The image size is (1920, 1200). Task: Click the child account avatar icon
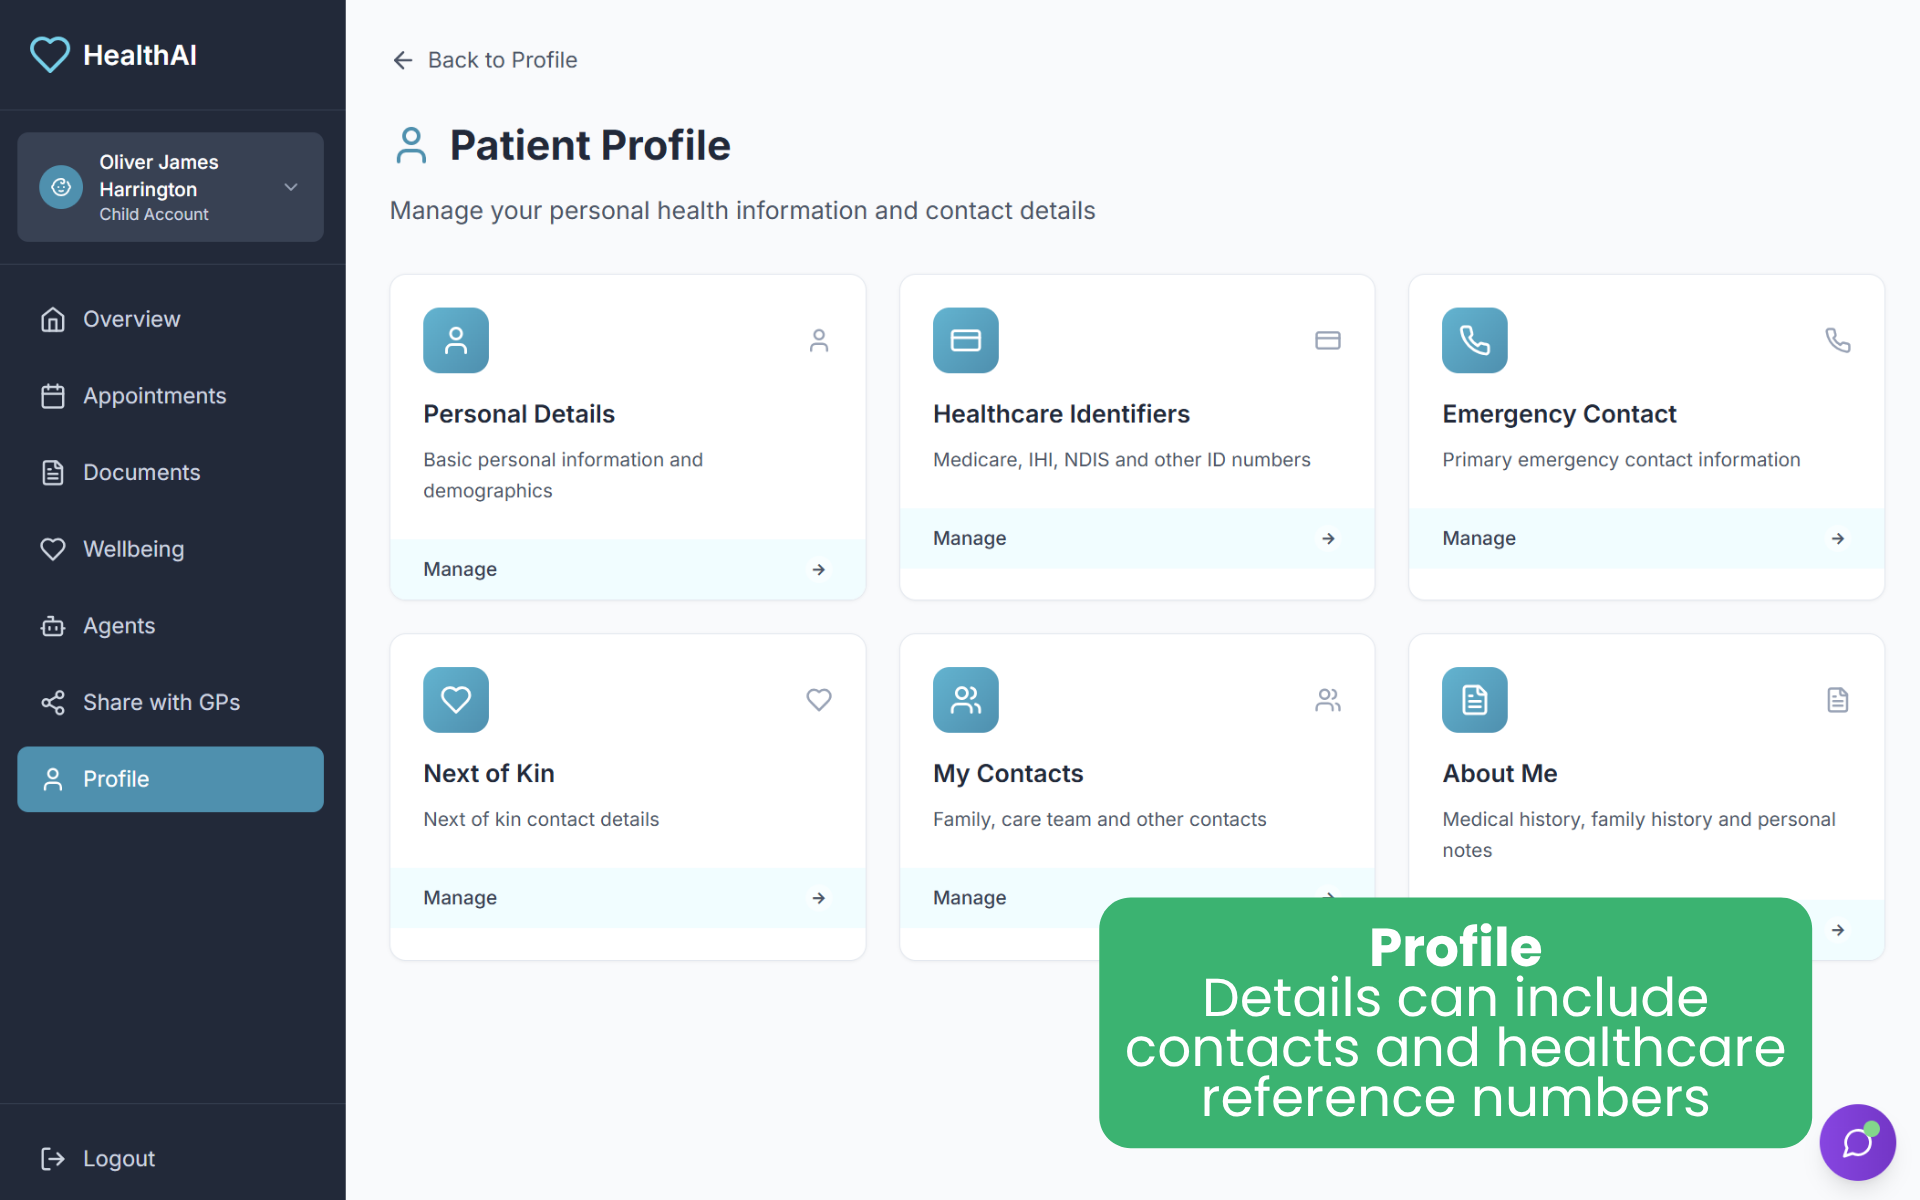(61, 187)
